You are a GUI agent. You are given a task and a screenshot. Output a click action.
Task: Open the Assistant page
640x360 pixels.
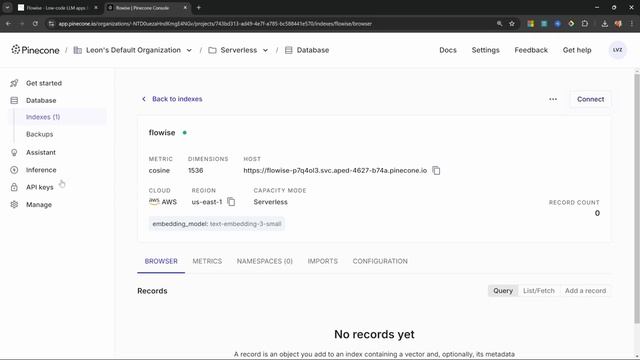(x=40, y=152)
